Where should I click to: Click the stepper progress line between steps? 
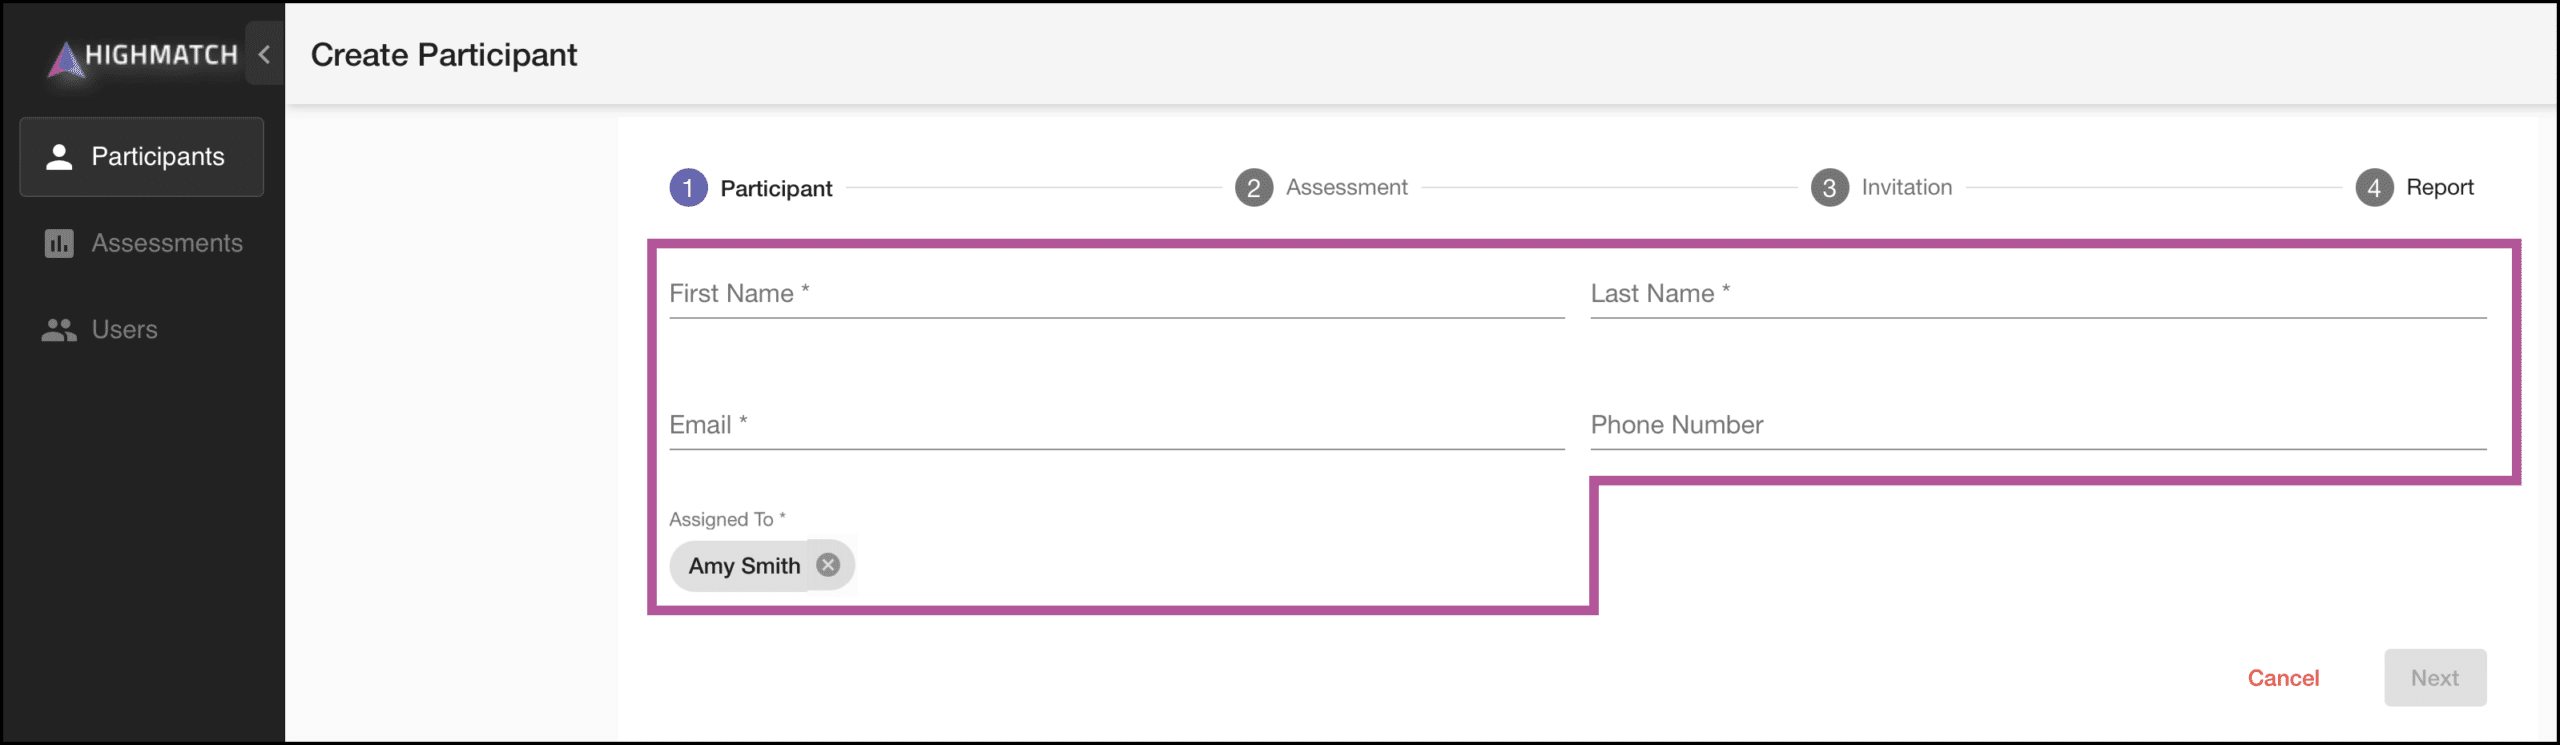(1030, 187)
